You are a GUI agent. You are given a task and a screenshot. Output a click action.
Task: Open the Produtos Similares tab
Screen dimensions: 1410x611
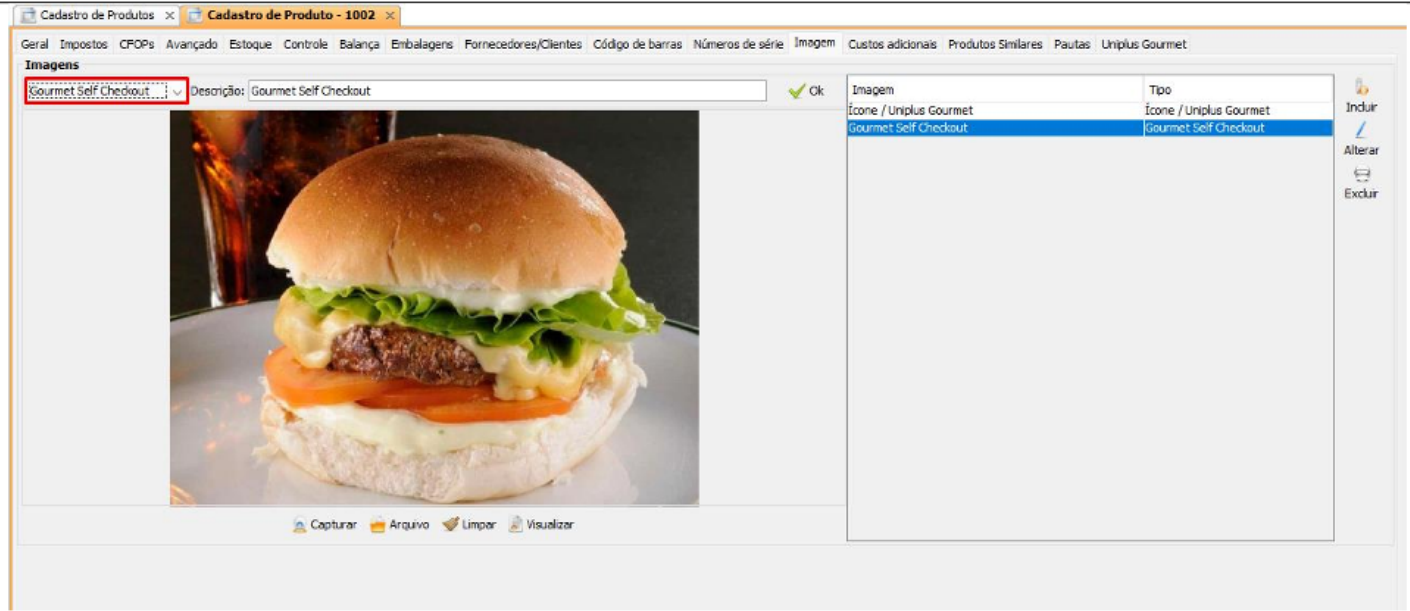coord(995,45)
